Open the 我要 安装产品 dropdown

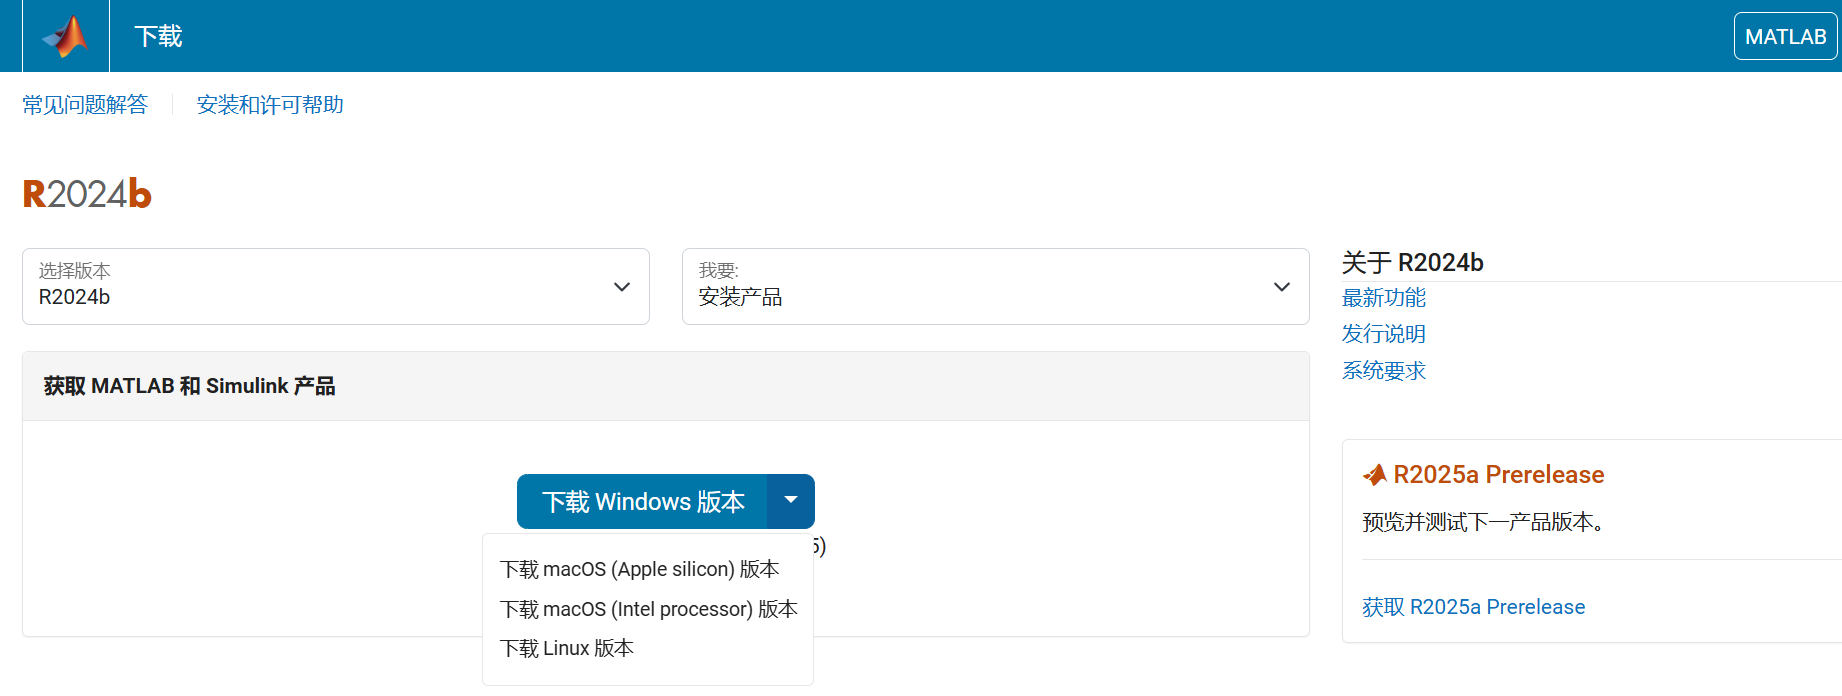(995, 287)
